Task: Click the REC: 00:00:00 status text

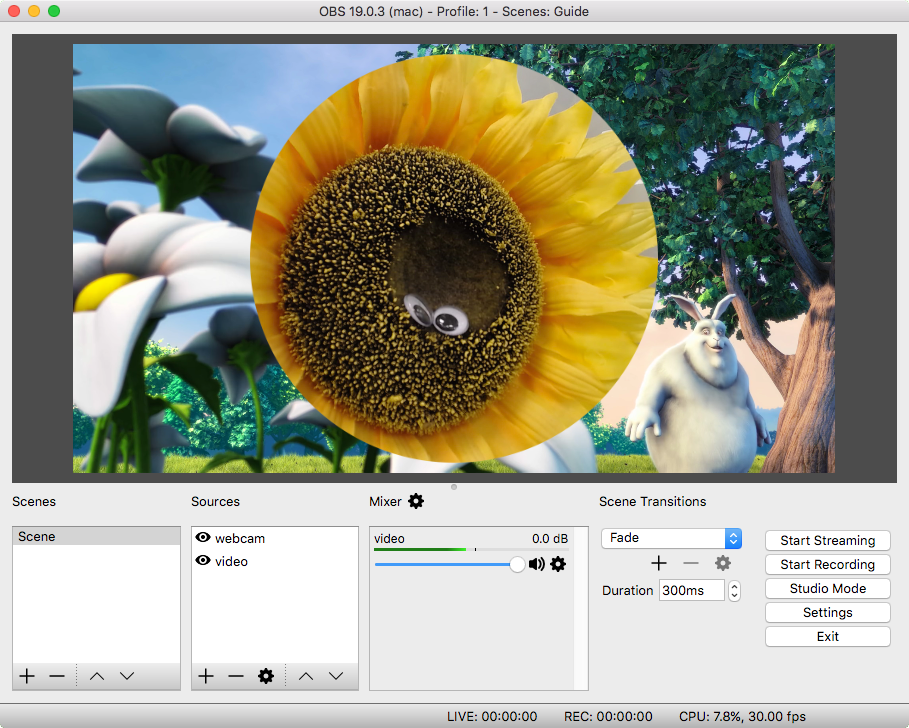Action: click(x=608, y=716)
